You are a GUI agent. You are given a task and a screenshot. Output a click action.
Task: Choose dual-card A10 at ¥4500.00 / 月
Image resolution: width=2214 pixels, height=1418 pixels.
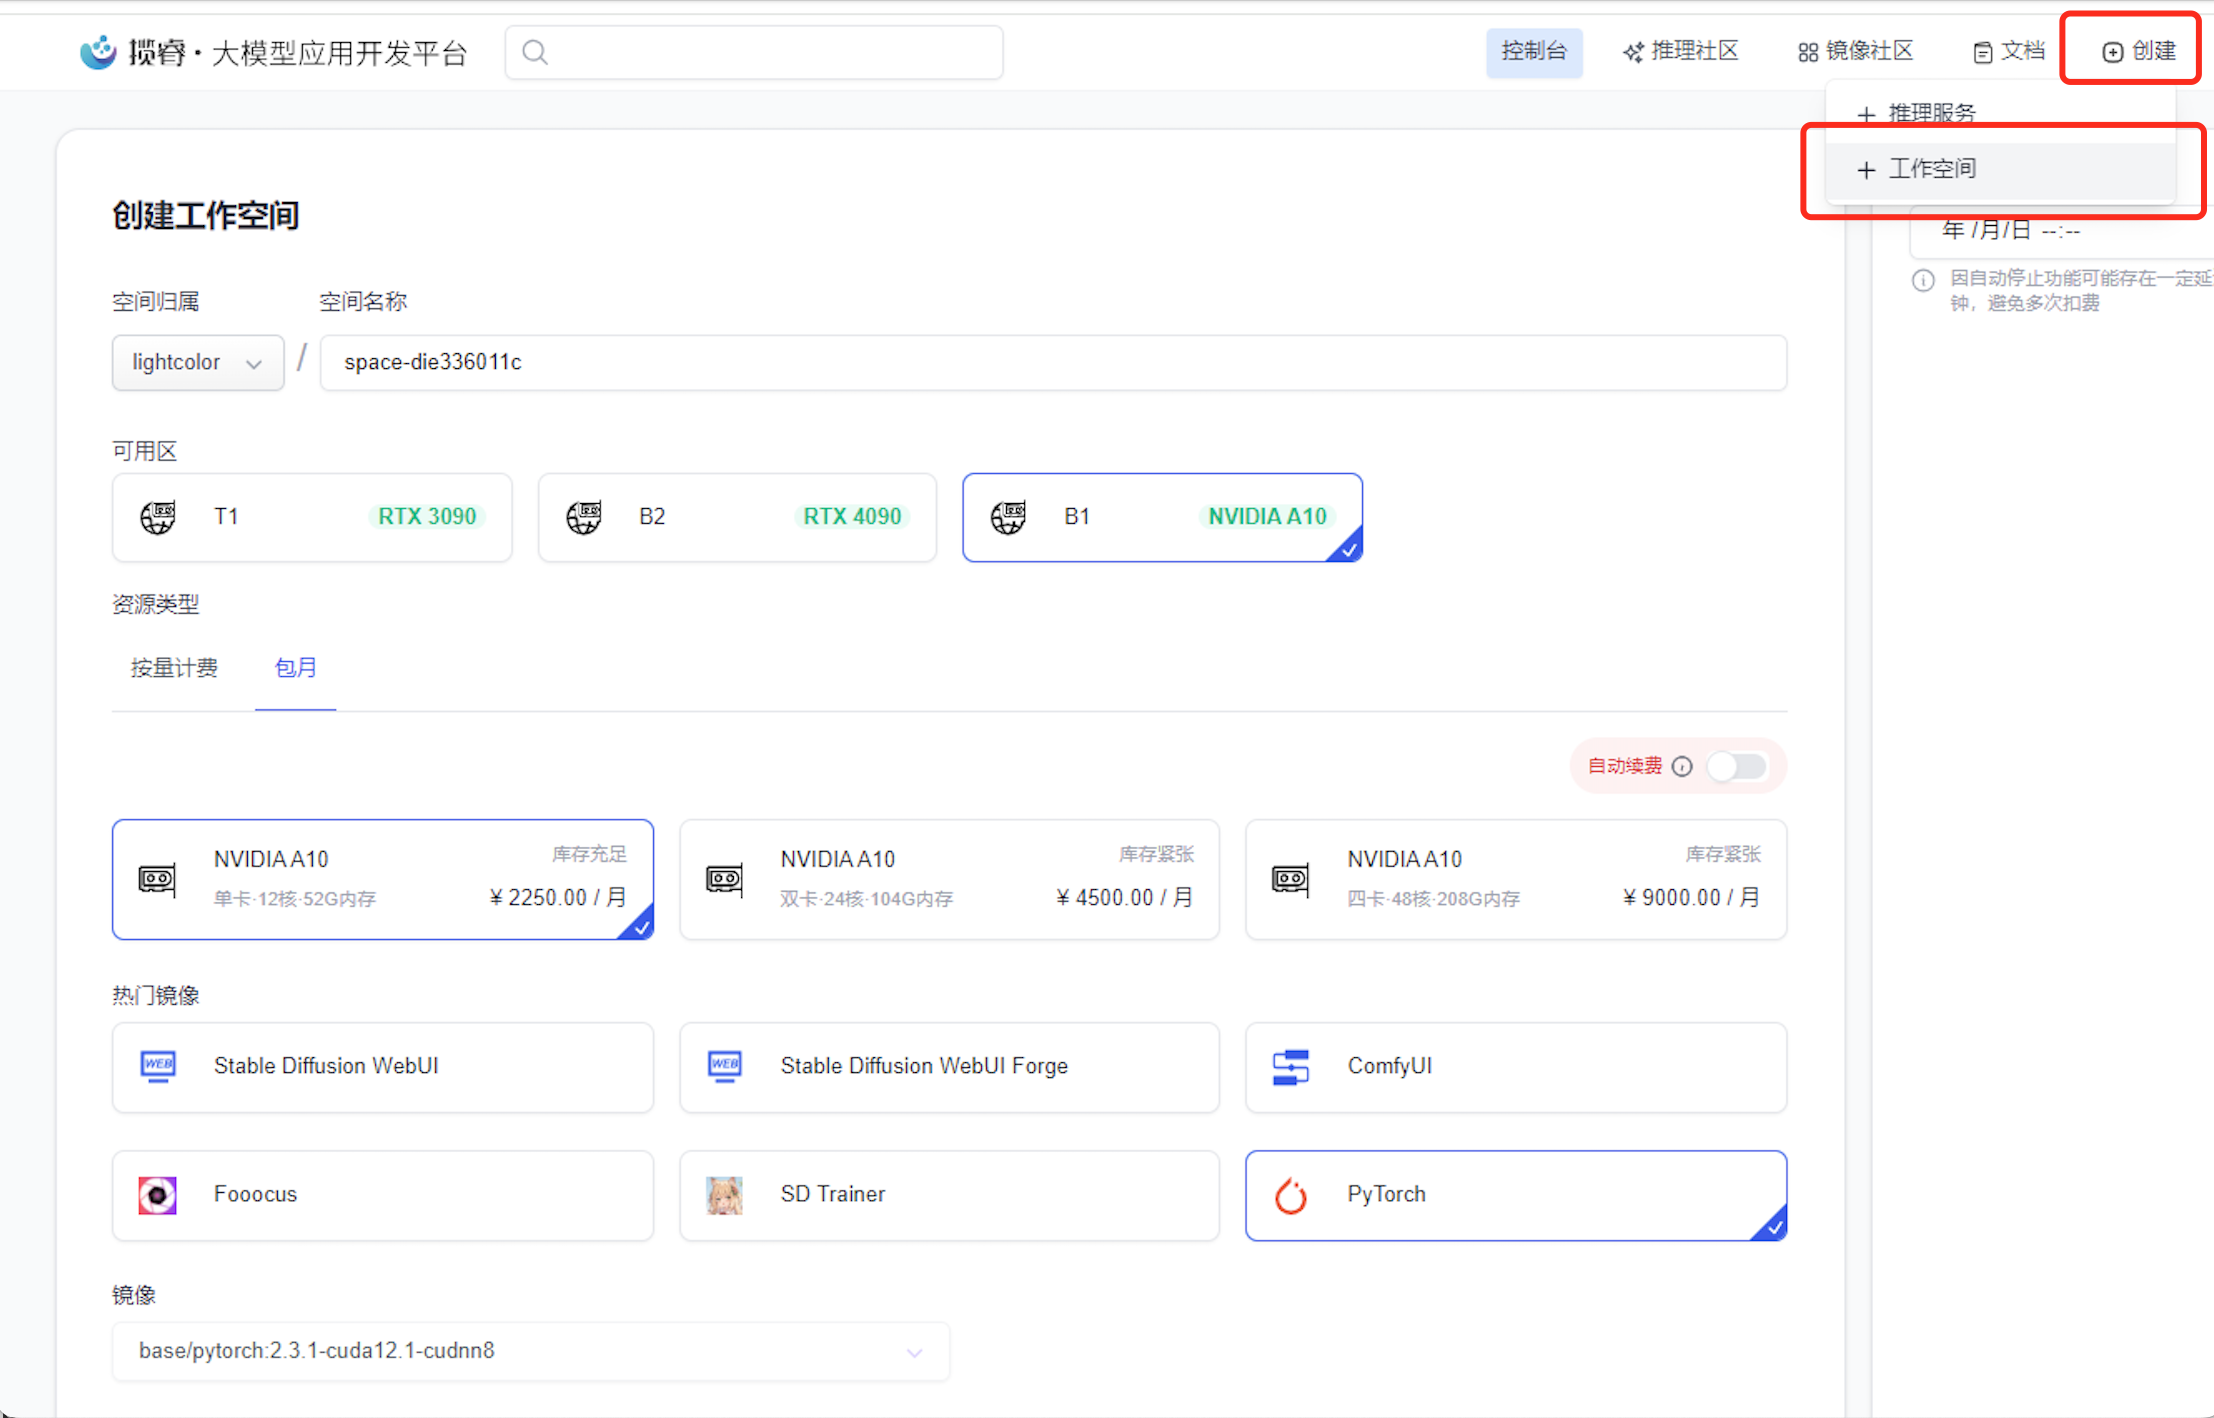(x=949, y=880)
